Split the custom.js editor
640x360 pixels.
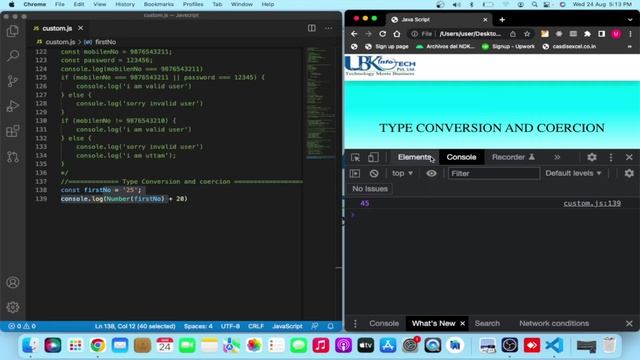coord(311,28)
